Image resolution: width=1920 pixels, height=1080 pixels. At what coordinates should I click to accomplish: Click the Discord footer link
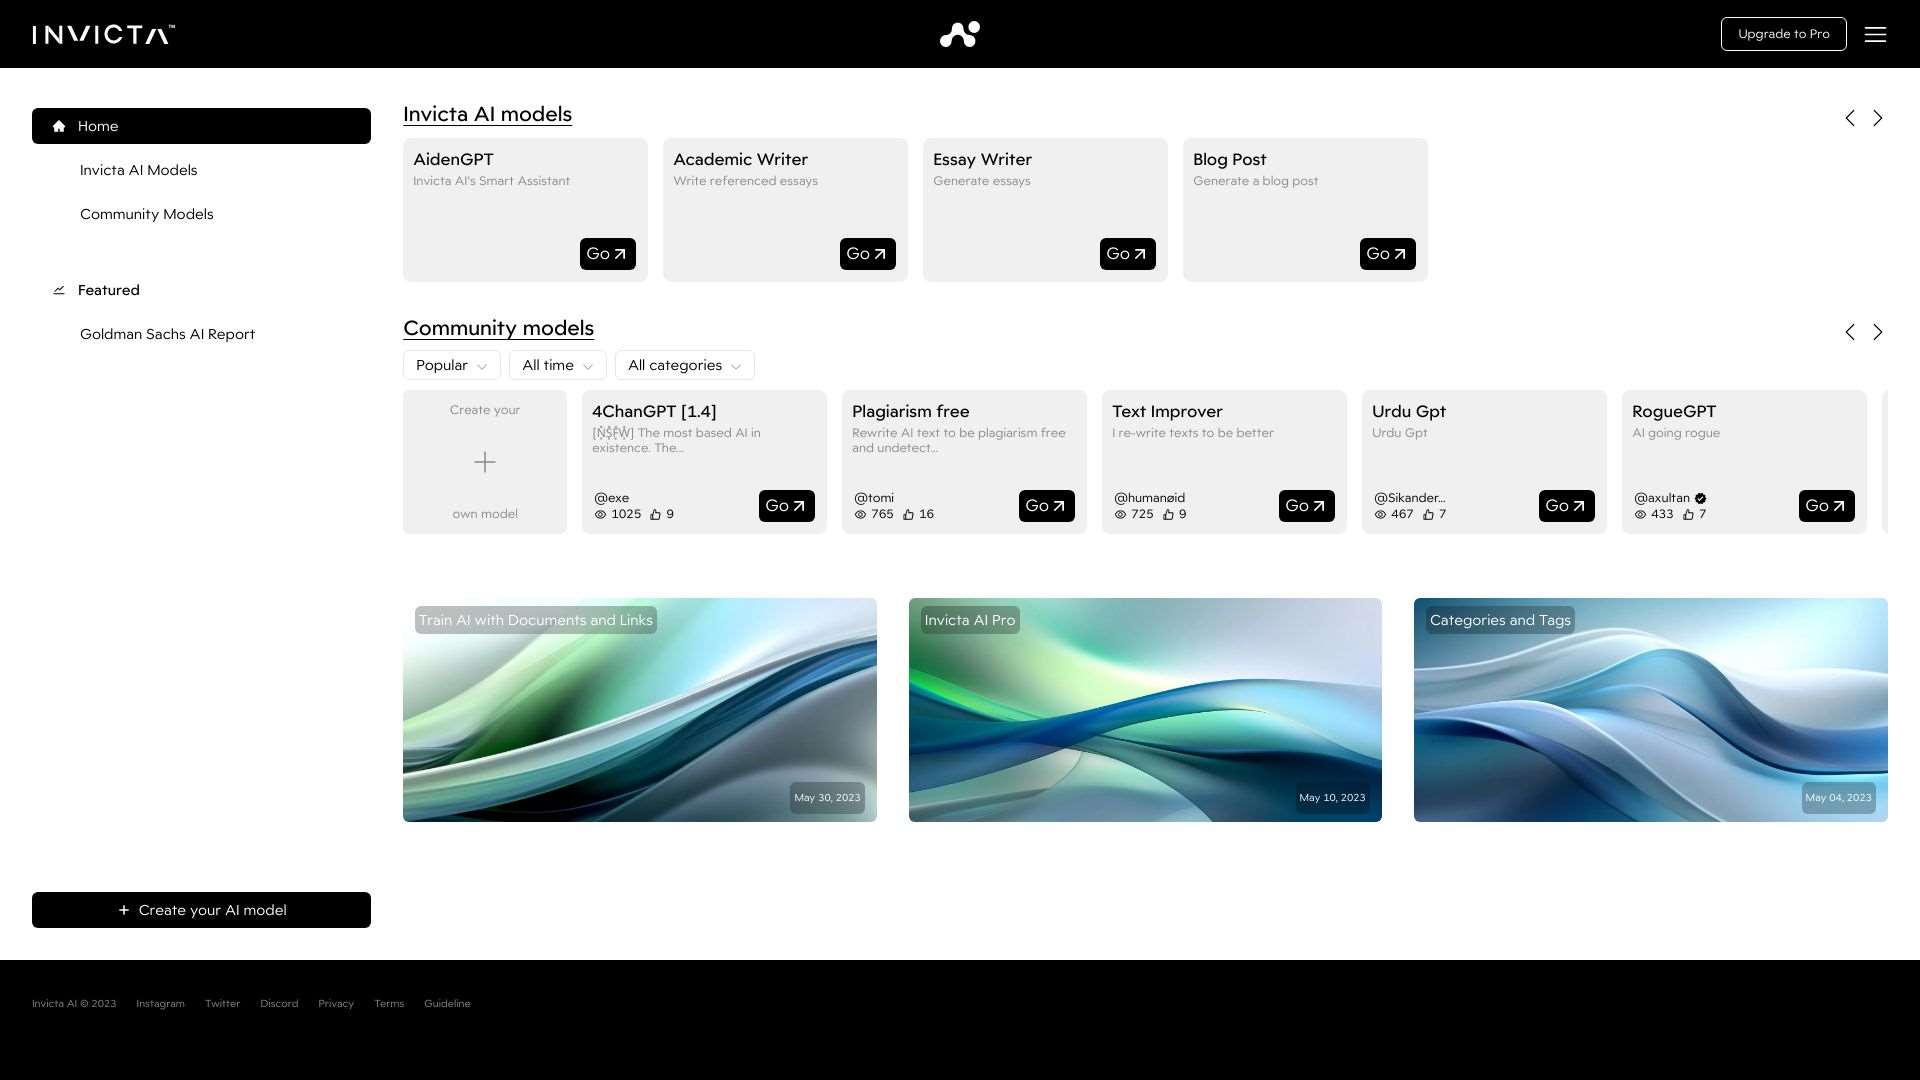point(279,1003)
